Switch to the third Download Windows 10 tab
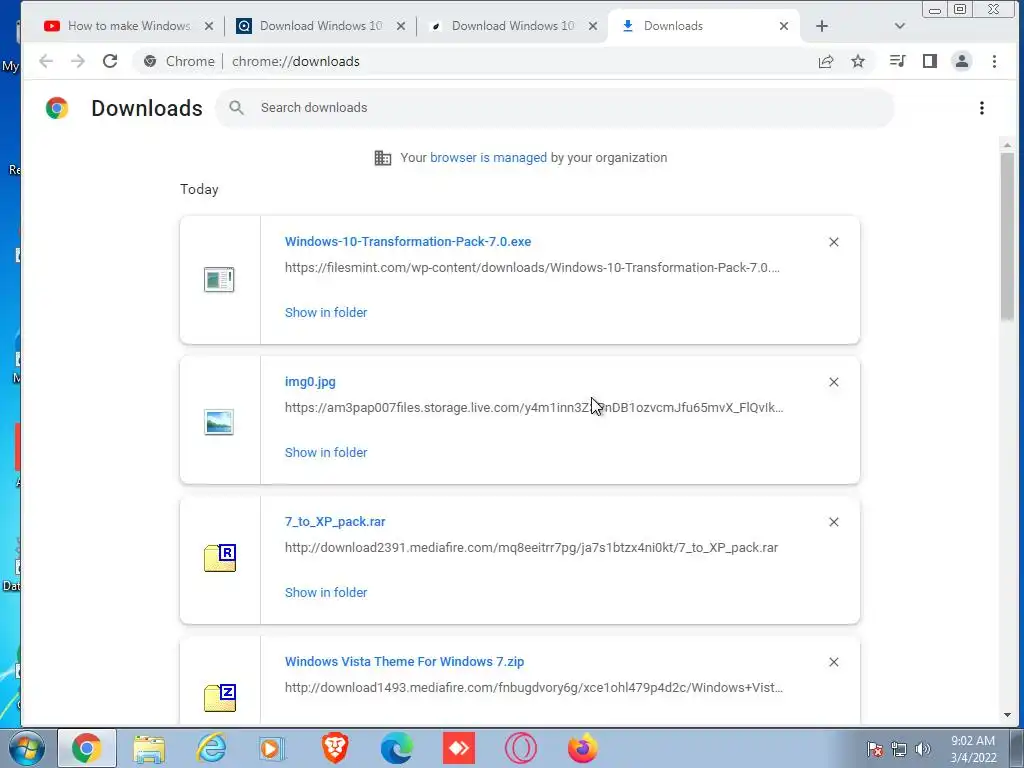The image size is (1024, 768). [513, 26]
